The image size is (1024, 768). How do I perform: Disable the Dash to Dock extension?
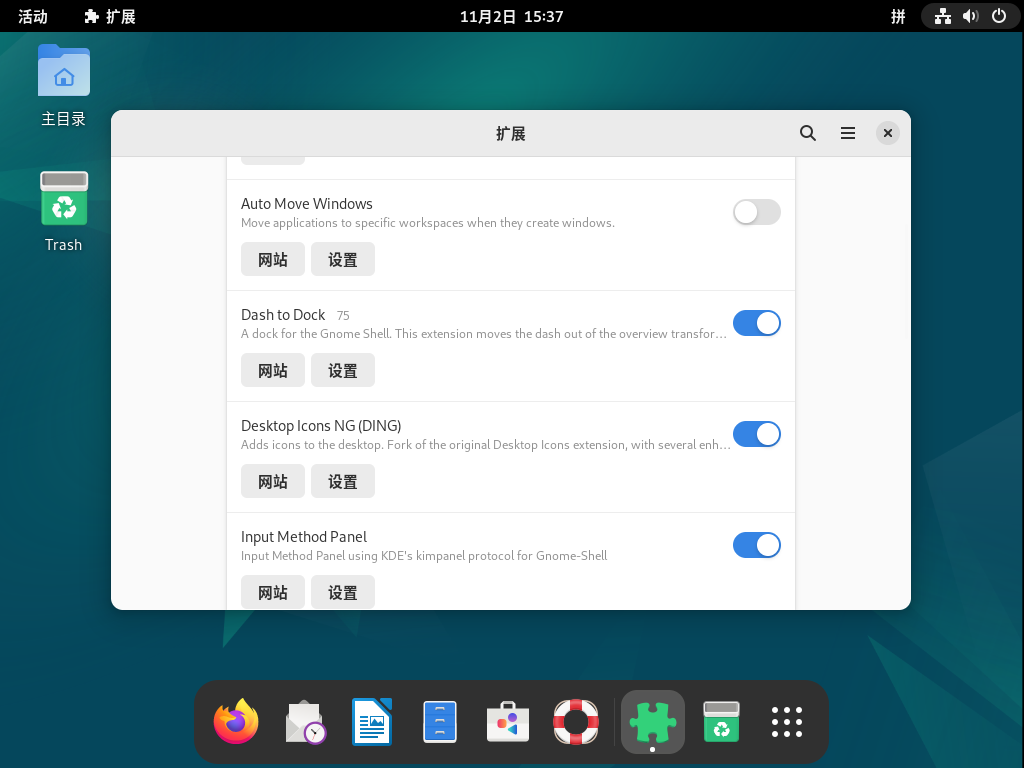(756, 323)
